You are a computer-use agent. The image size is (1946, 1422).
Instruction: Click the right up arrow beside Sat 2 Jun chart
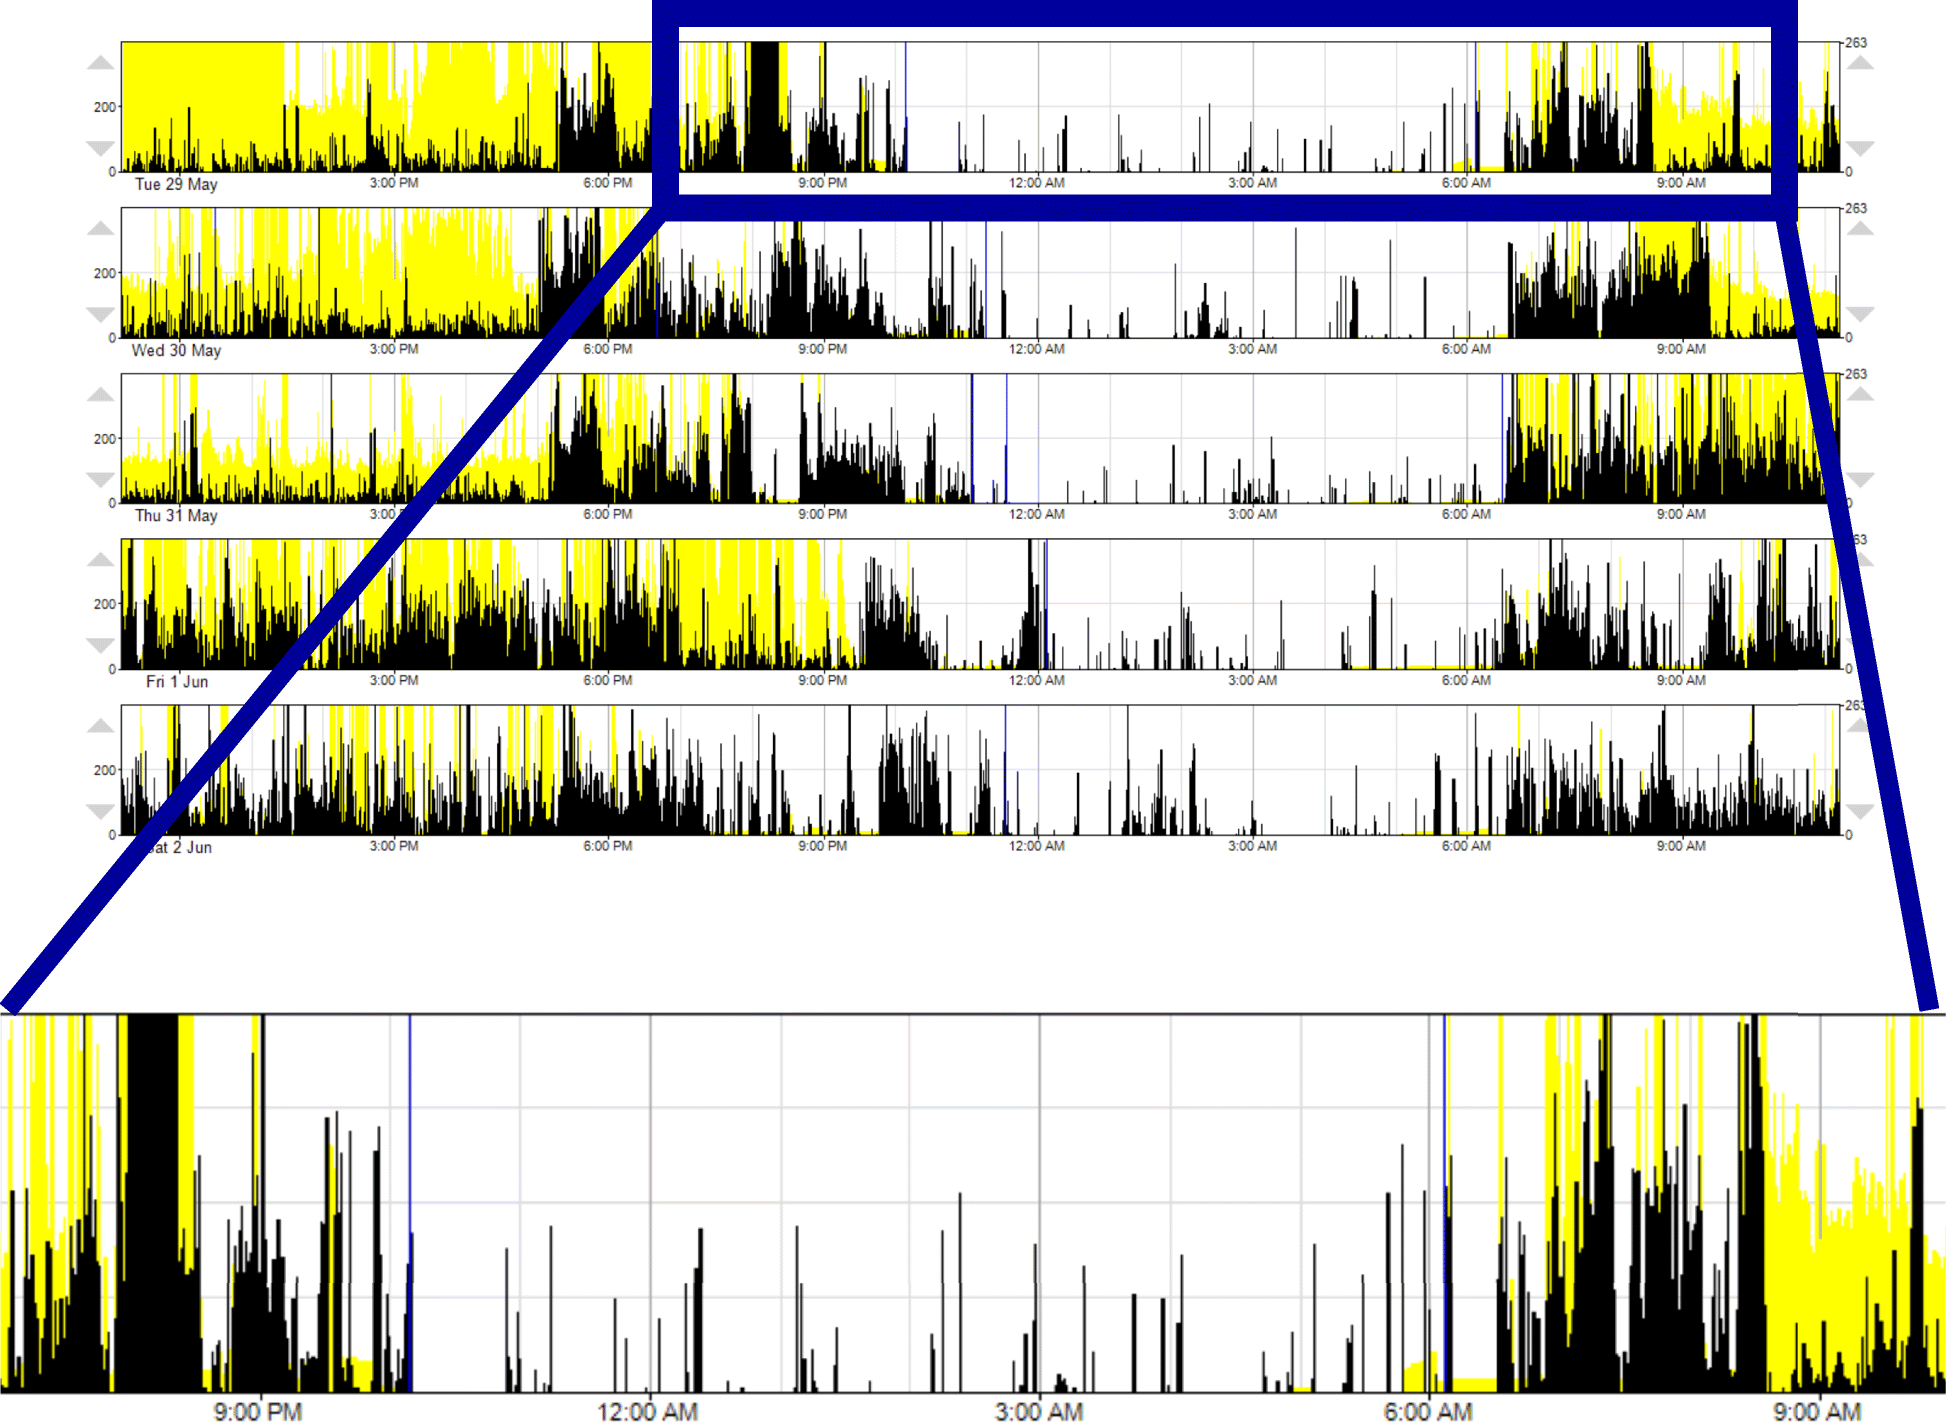tap(1859, 726)
